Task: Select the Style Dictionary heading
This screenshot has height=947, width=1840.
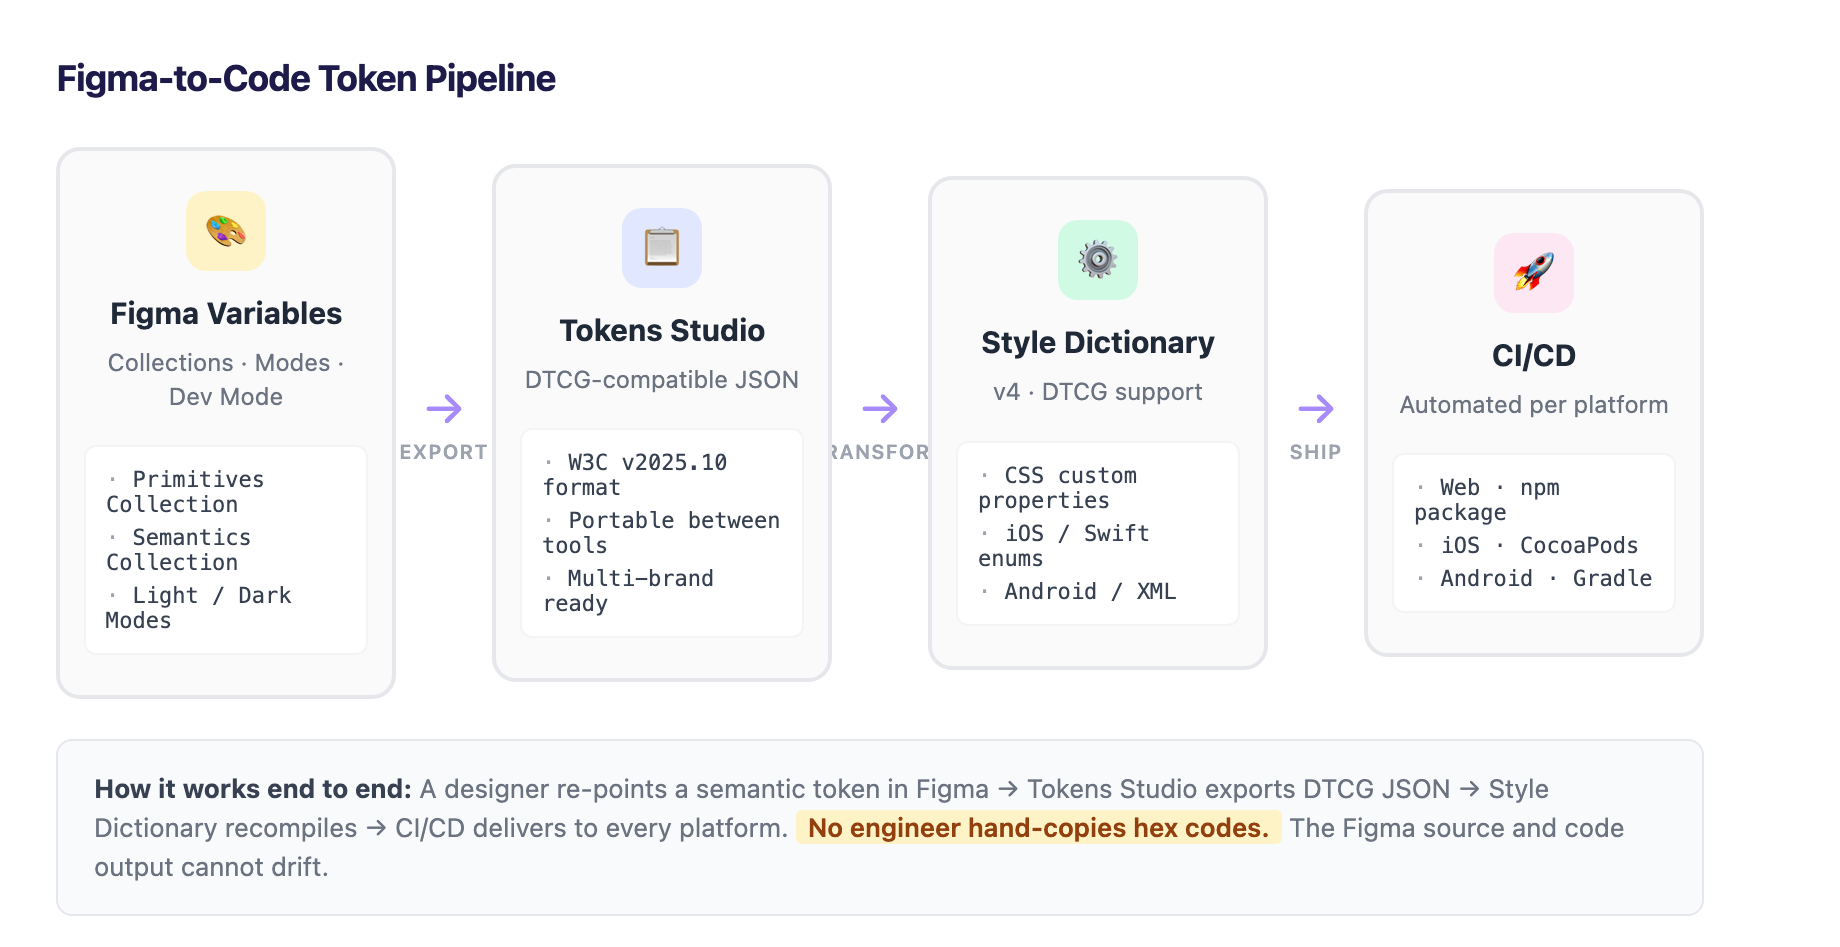Action: click(1098, 343)
